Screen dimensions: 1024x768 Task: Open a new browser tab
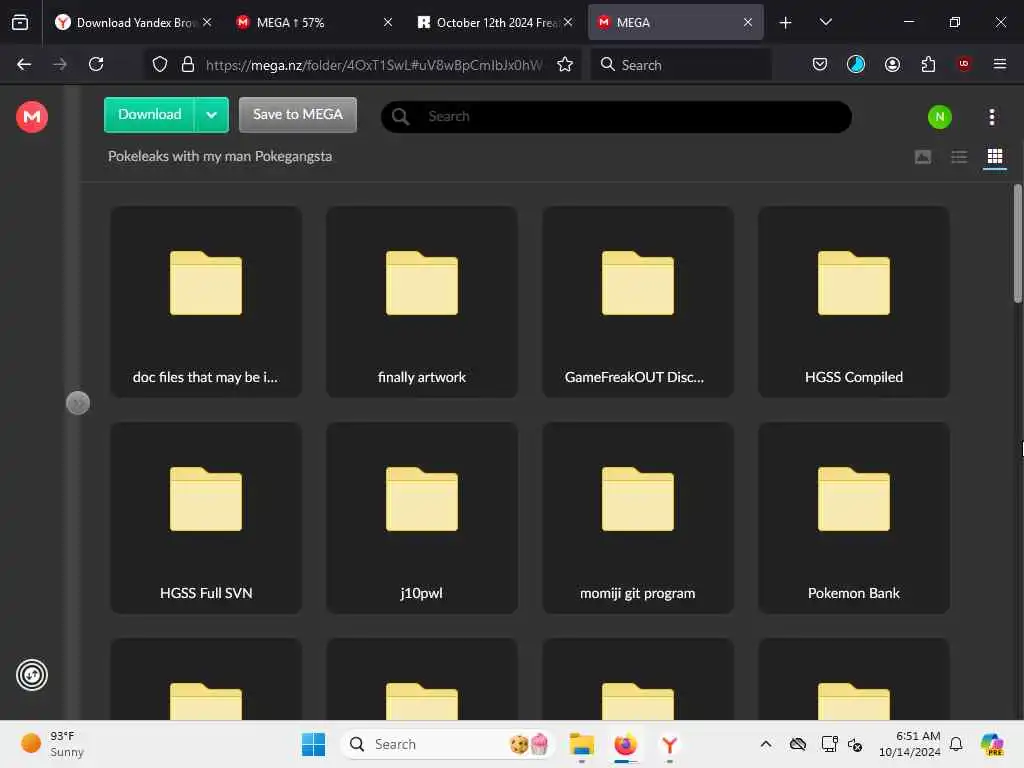(x=785, y=23)
